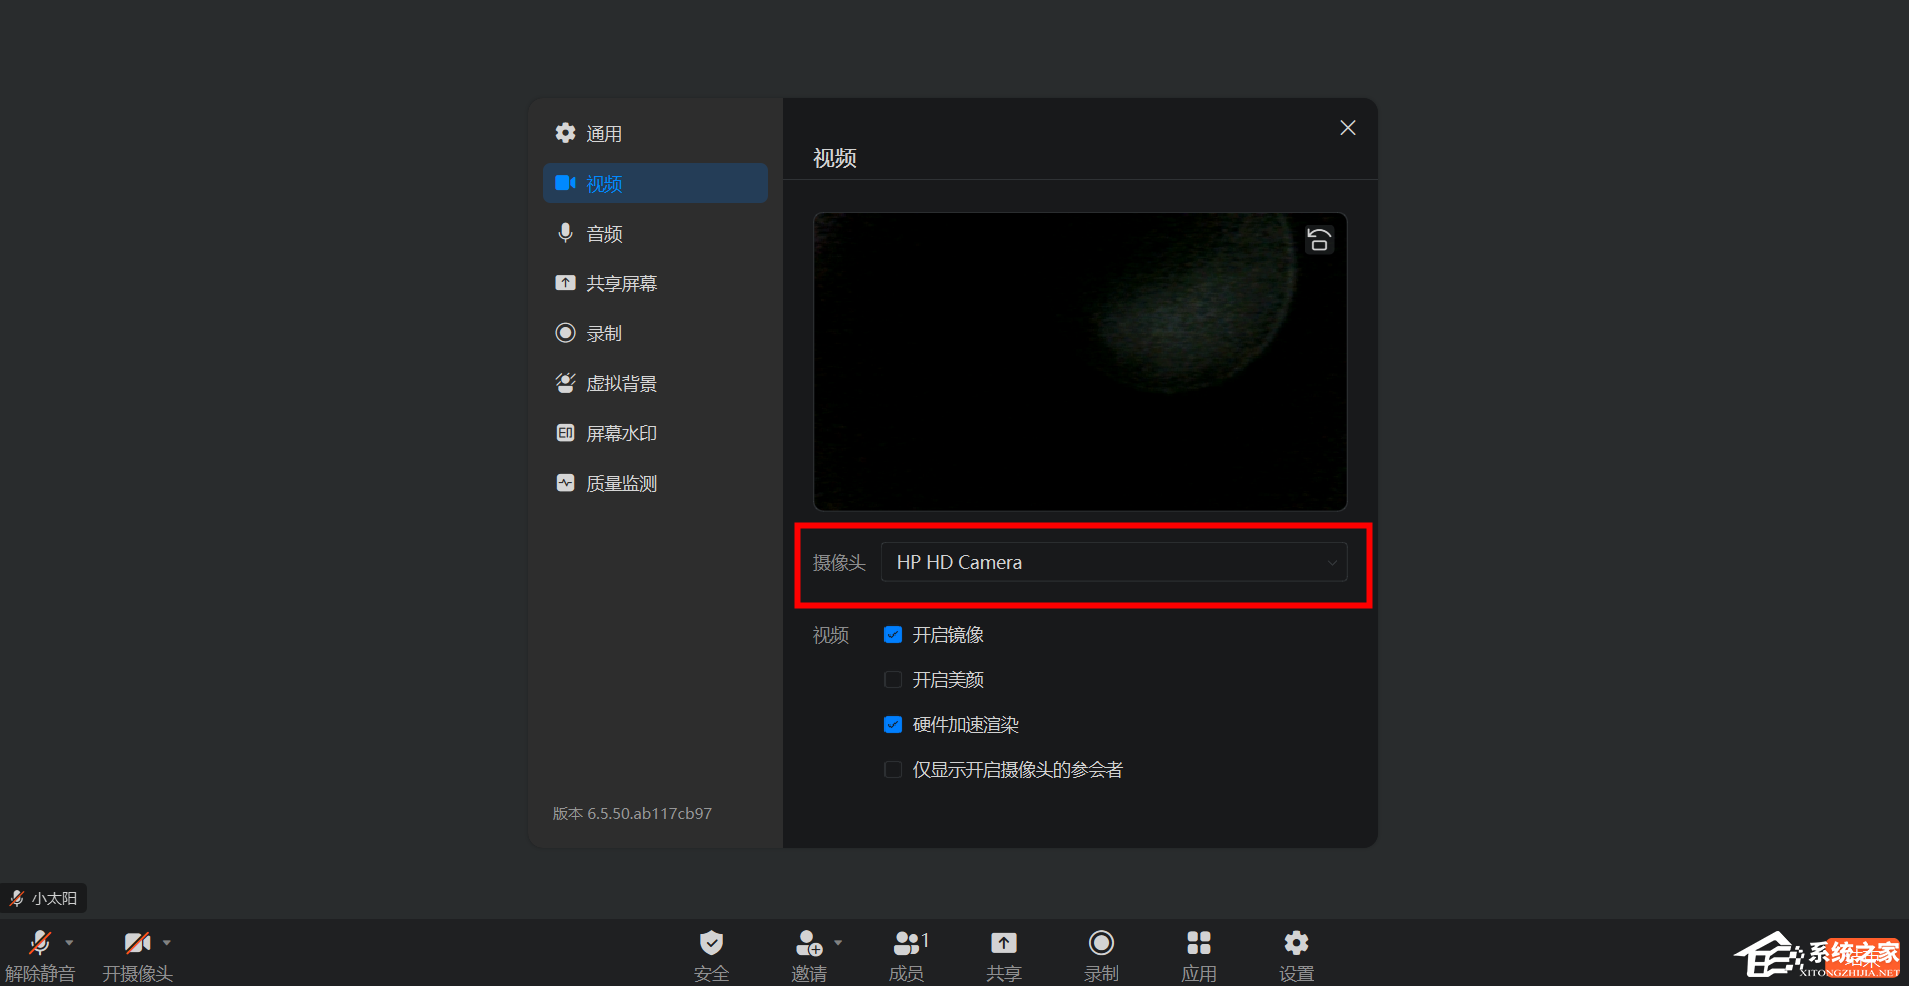Open the 成员 members list
This screenshot has width=1909, height=986.
(x=904, y=952)
